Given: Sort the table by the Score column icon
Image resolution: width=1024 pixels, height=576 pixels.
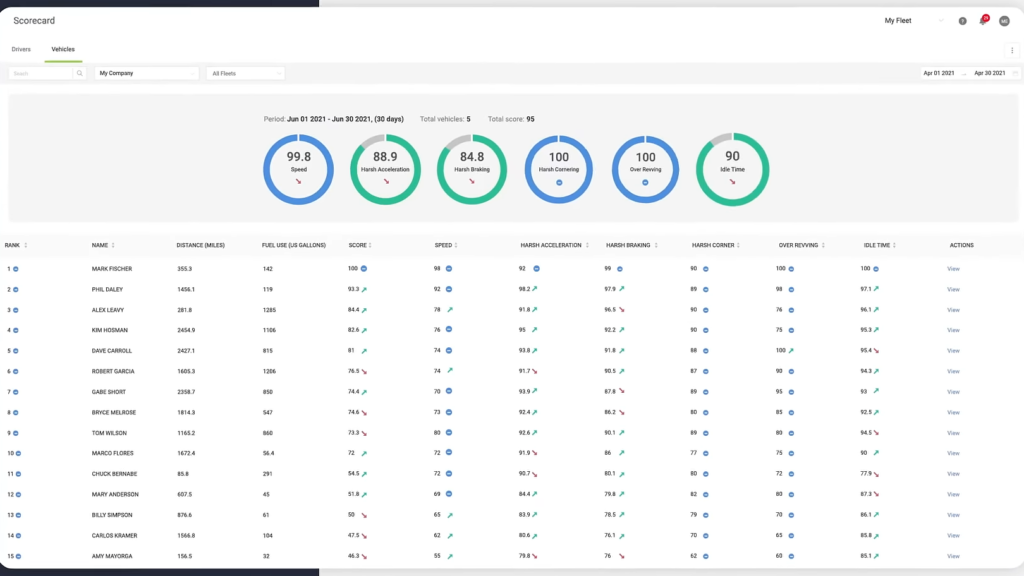Looking at the screenshot, I should click(369, 245).
